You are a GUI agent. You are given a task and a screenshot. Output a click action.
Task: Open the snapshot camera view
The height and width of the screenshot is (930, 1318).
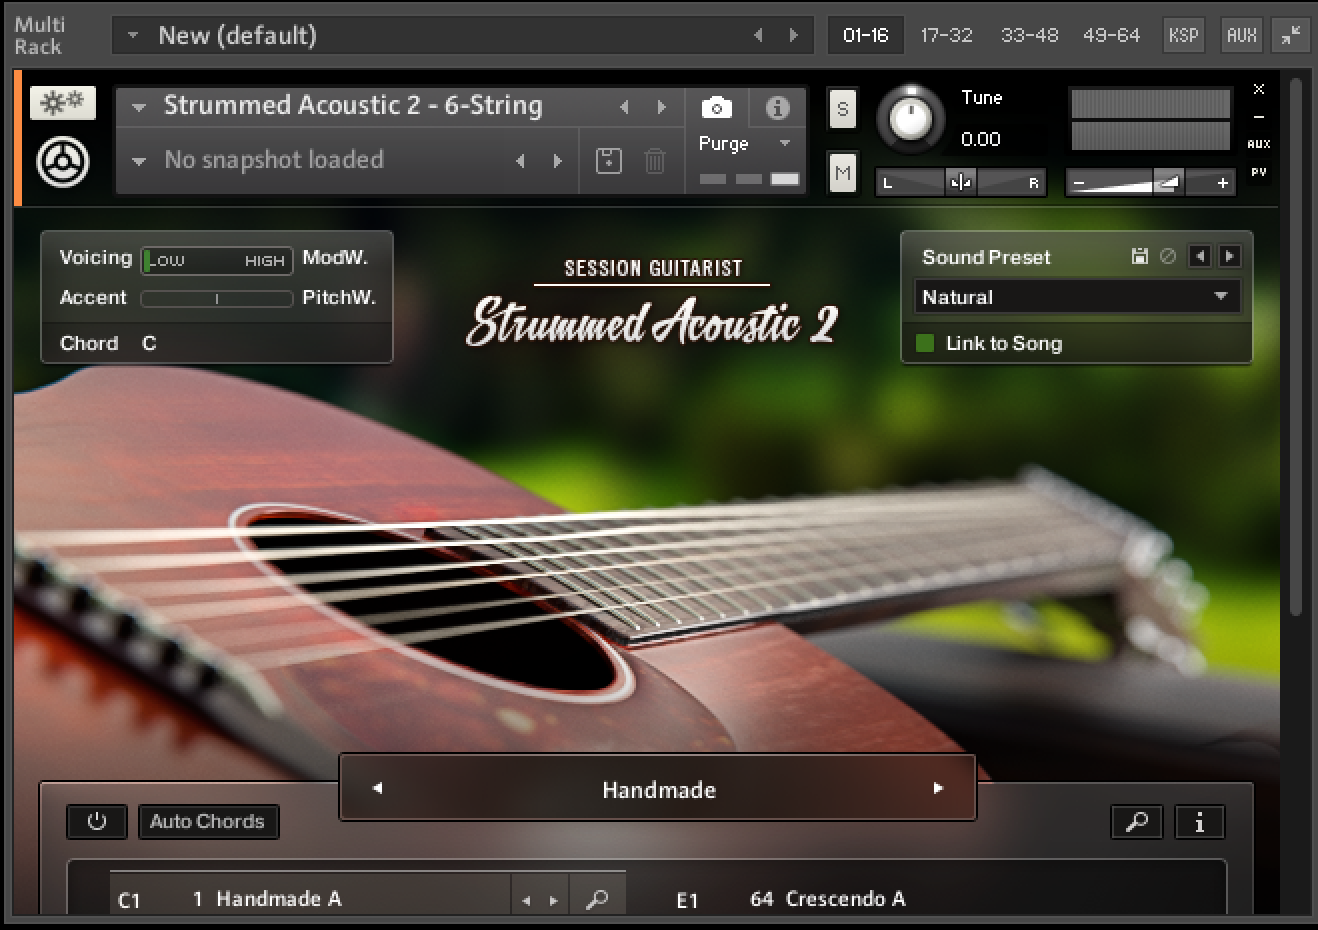715,106
